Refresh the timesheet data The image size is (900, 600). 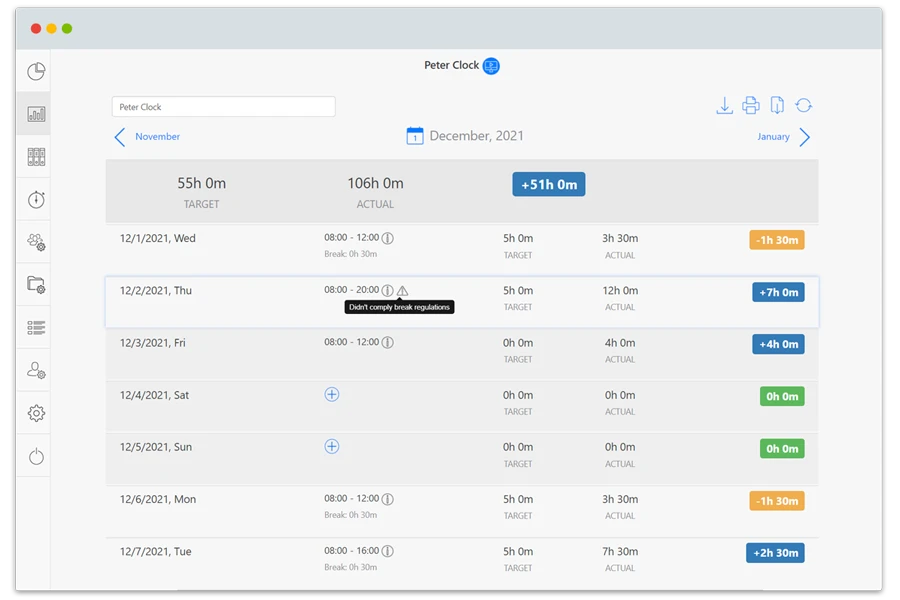click(805, 105)
